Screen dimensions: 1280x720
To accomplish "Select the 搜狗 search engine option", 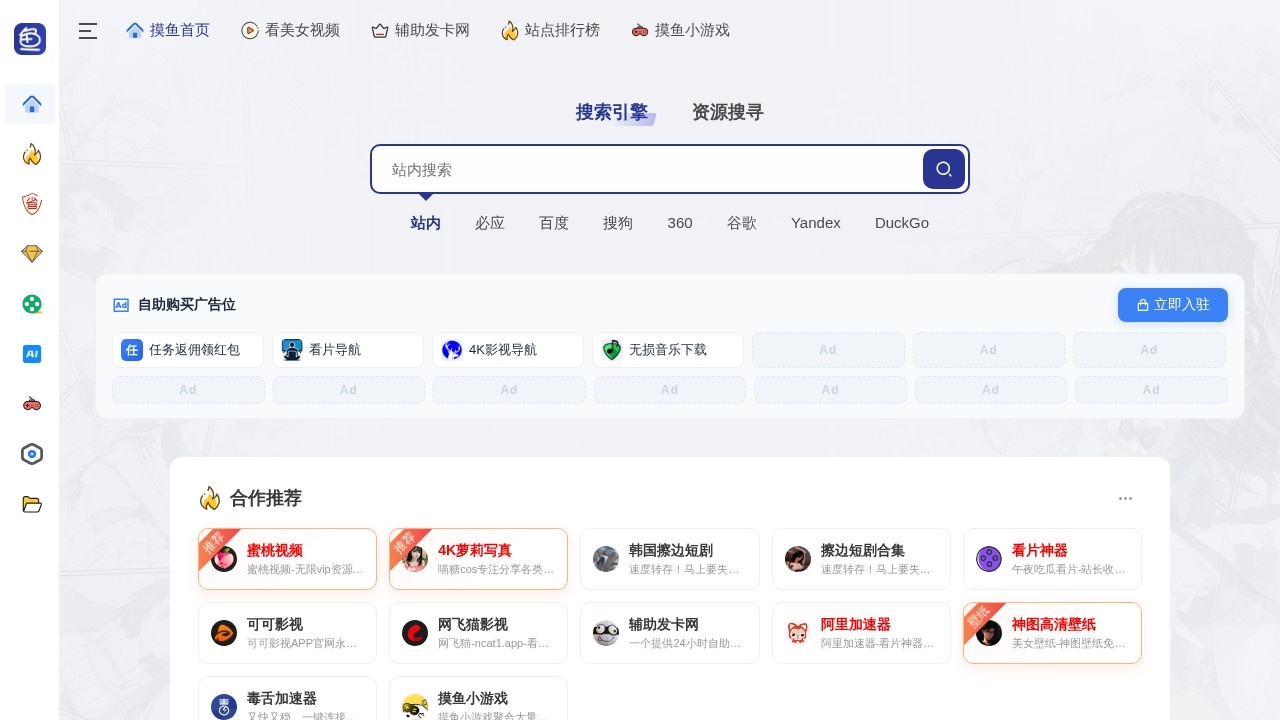I will [x=618, y=223].
